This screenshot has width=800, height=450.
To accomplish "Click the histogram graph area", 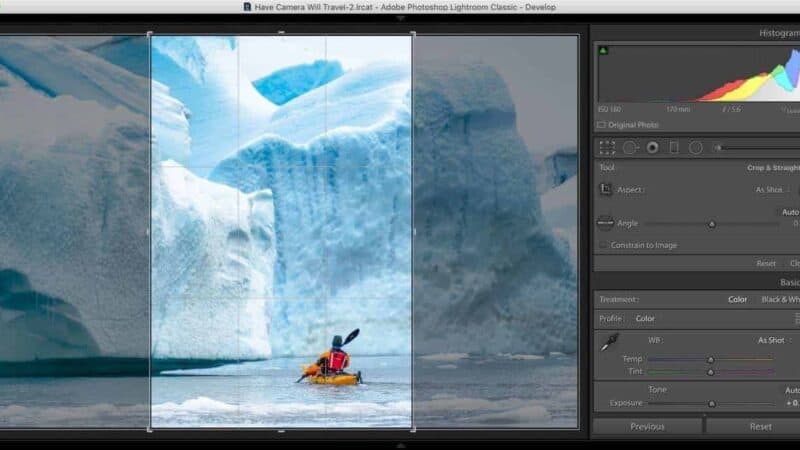I will click(699, 73).
